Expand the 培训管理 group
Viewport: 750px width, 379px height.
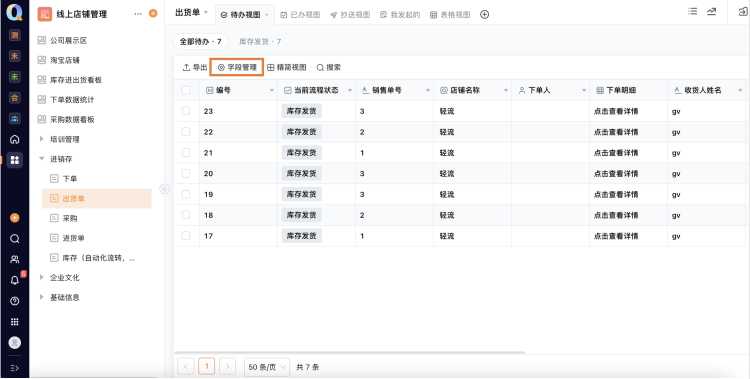pos(42,139)
